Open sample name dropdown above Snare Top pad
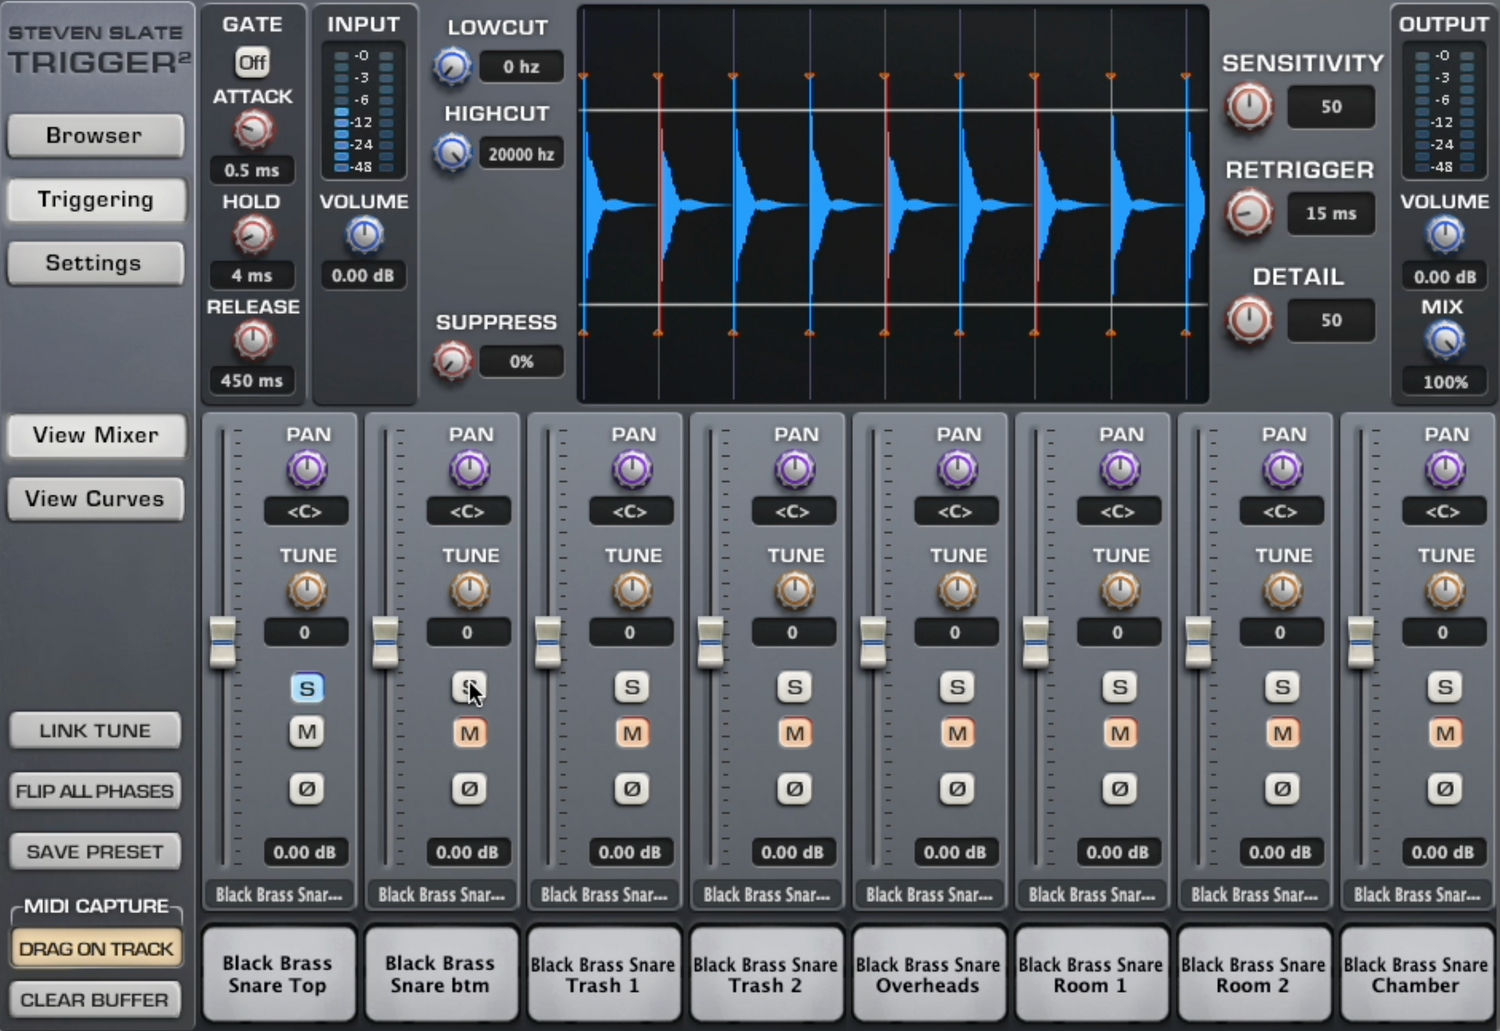Screen dimensions: 1500x1031 [279, 895]
